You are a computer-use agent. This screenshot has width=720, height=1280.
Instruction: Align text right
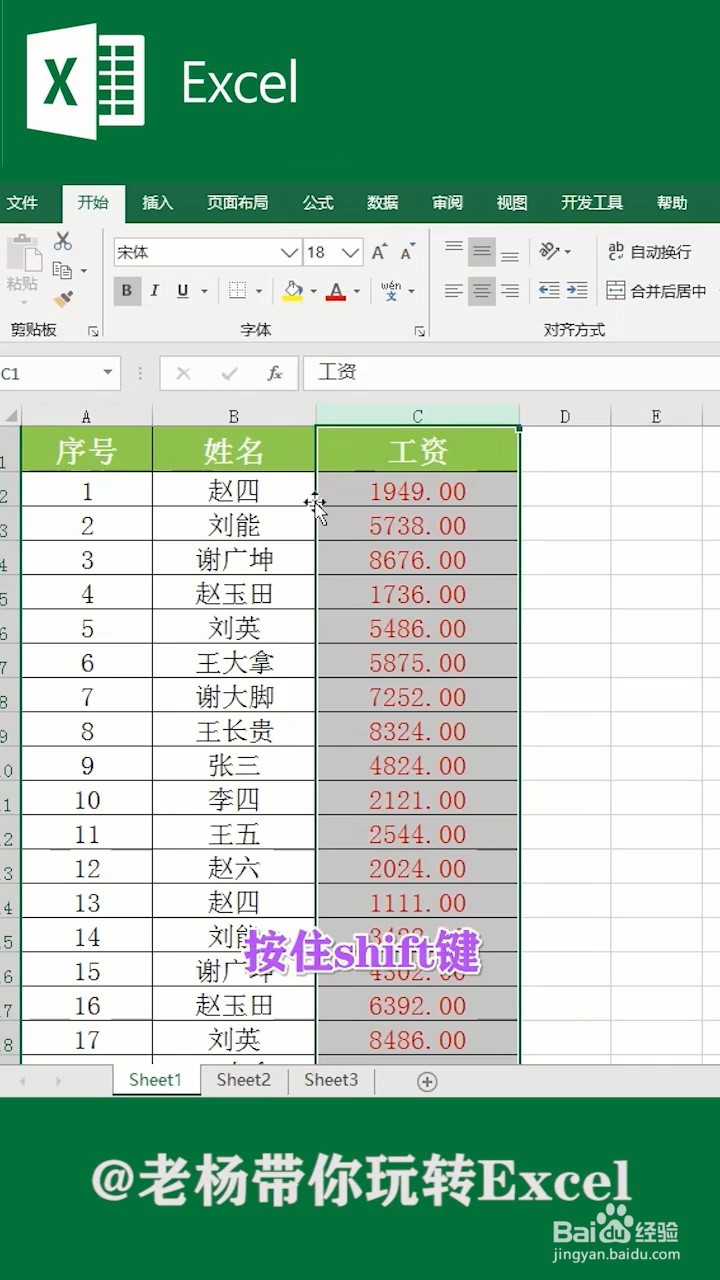(x=510, y=291)
